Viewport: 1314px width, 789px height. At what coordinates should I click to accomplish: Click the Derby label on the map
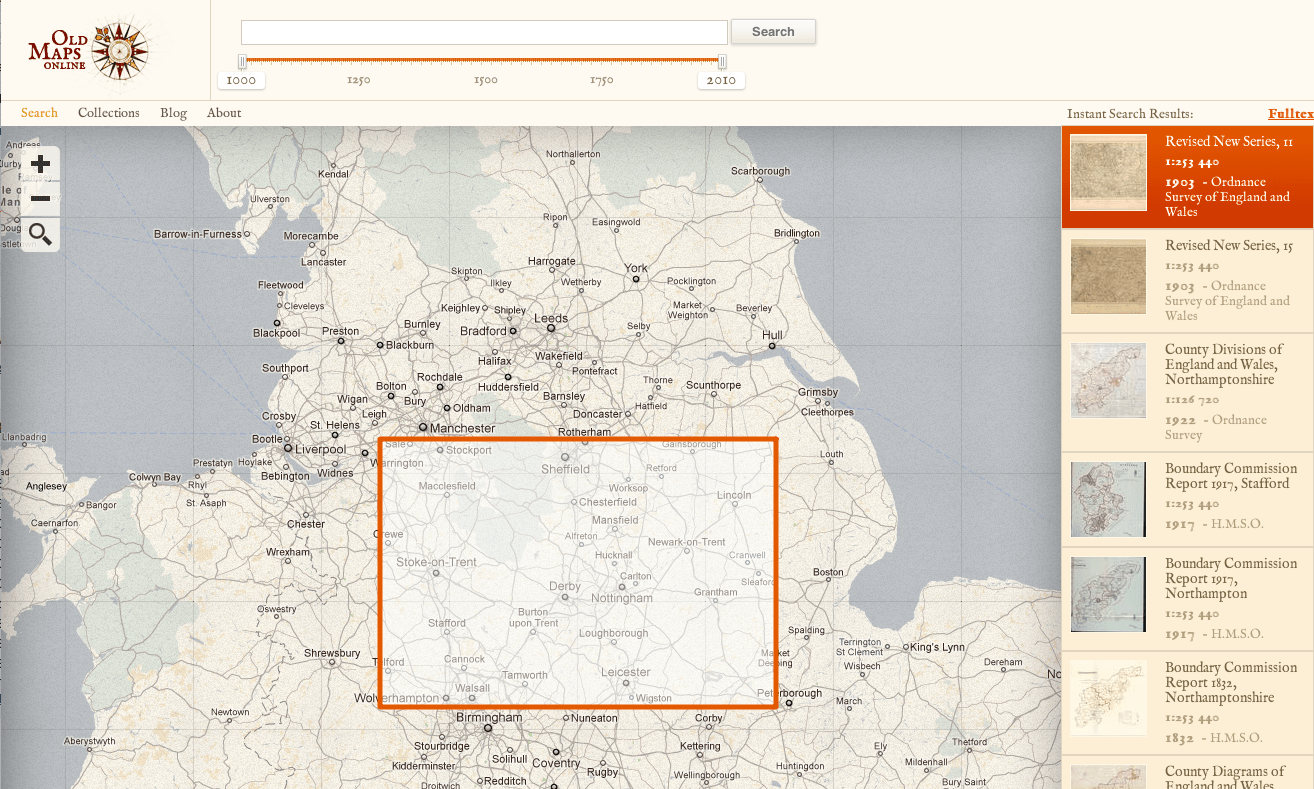(565, 586)
